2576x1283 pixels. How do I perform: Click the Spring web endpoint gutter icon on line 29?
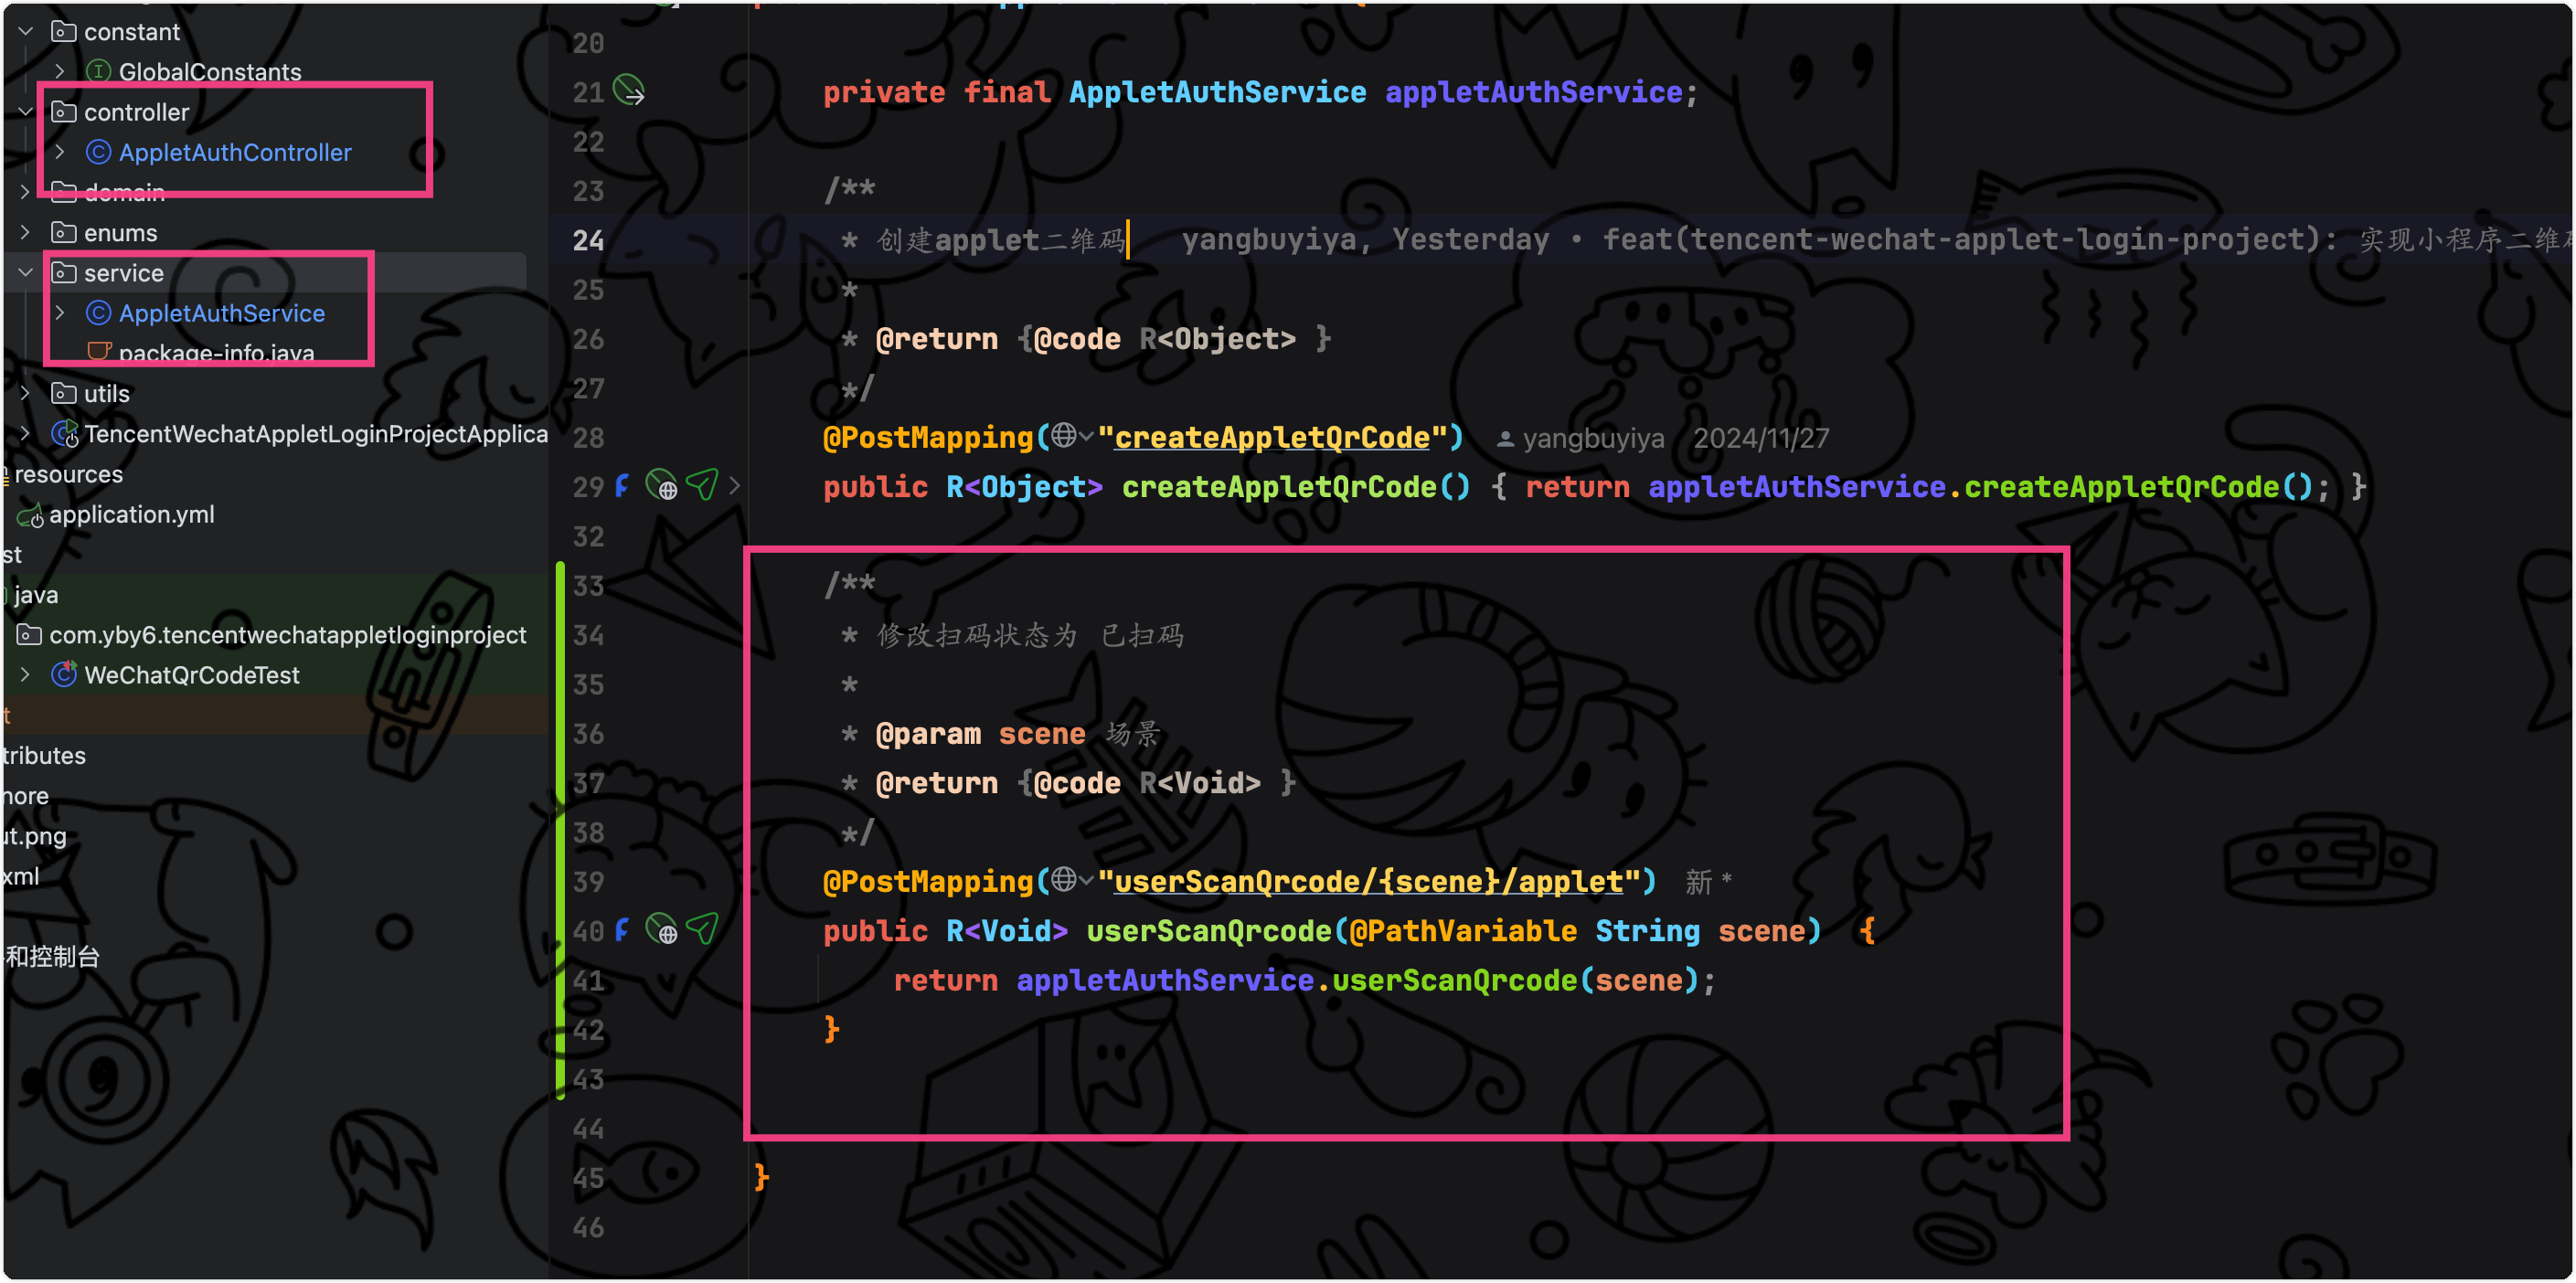[661, 486]
